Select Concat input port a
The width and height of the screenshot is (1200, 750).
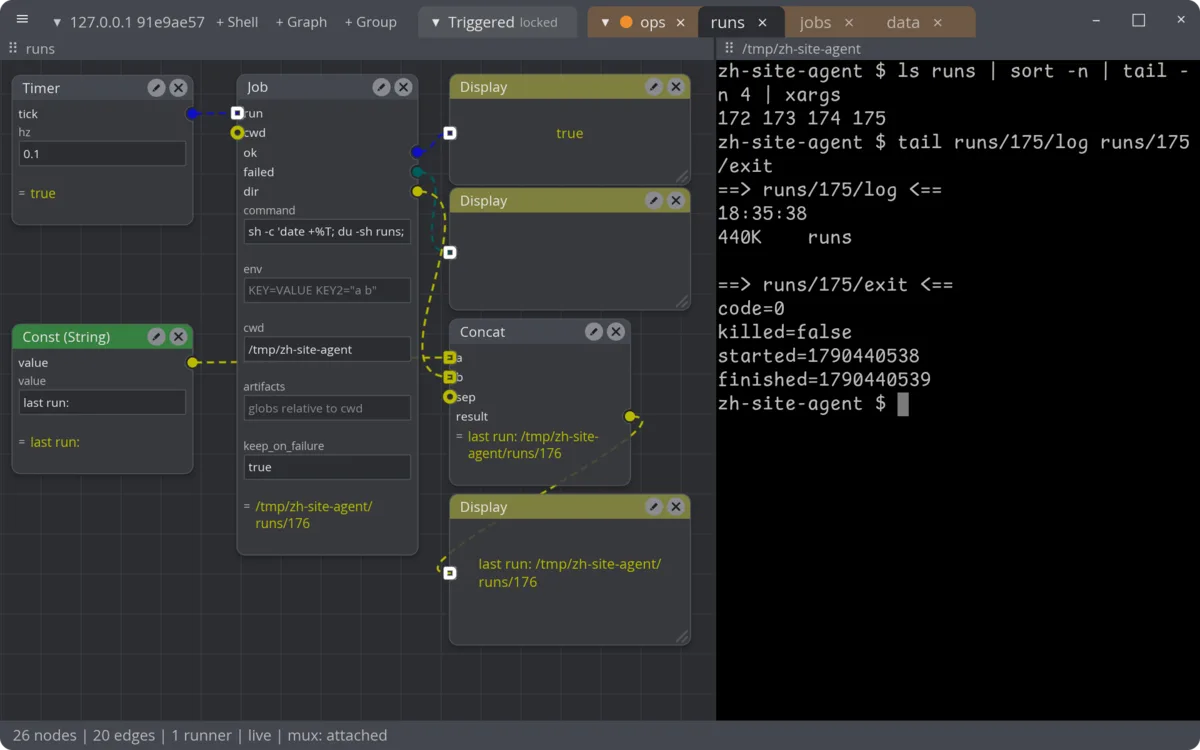coord(450,357)
